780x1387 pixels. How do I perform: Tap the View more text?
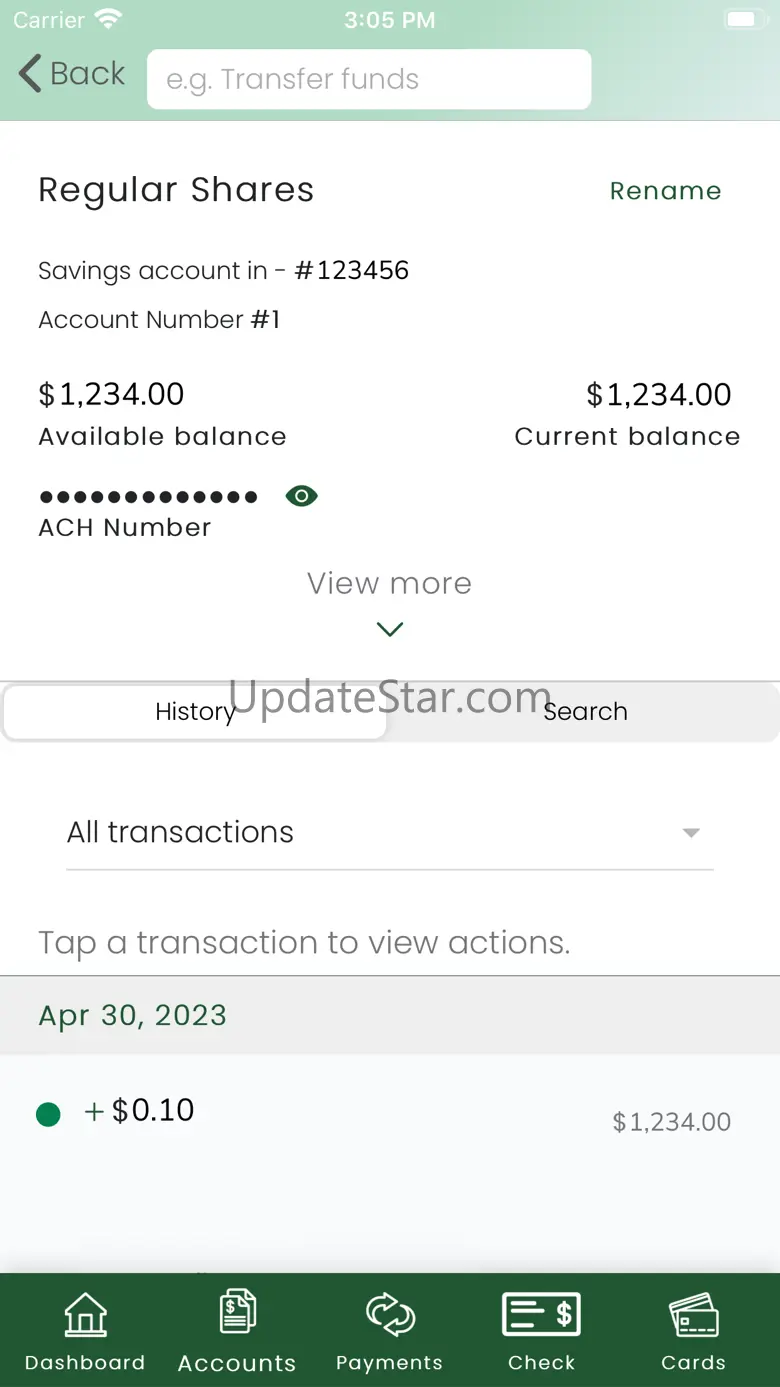click(389, 583)
